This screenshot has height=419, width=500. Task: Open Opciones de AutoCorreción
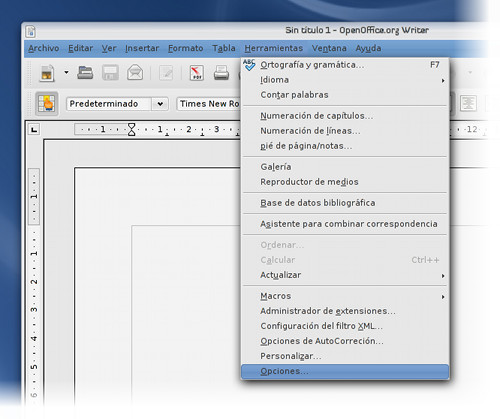click(345, 341)
